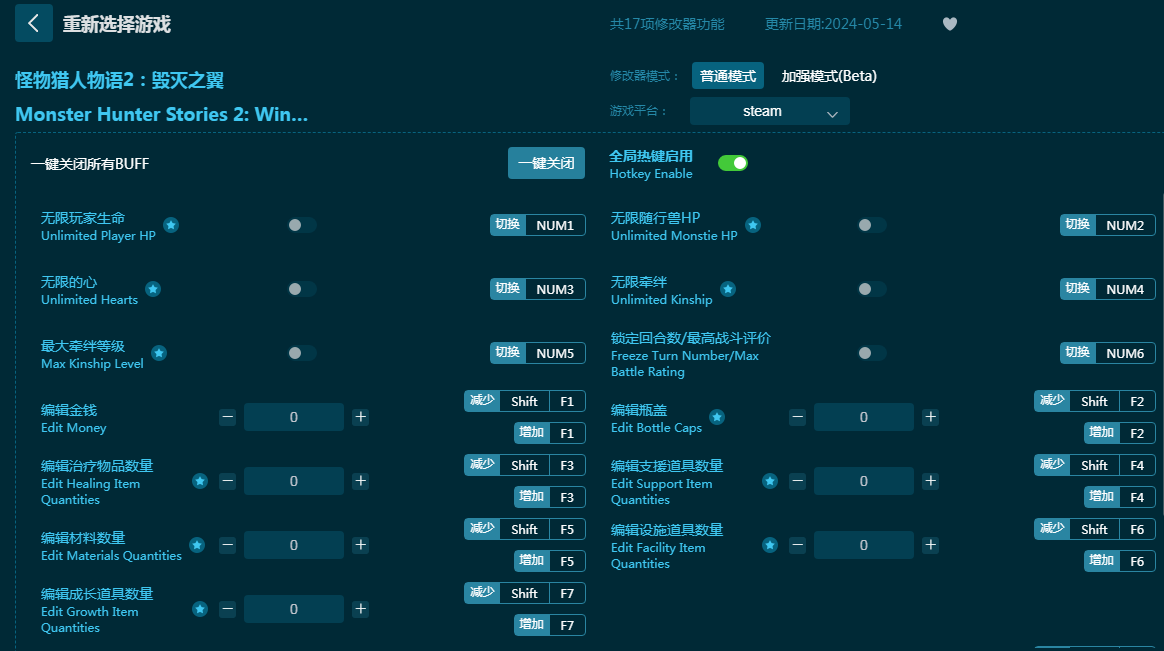Click star icon beside Max Kinship Level

pos(159,353)
